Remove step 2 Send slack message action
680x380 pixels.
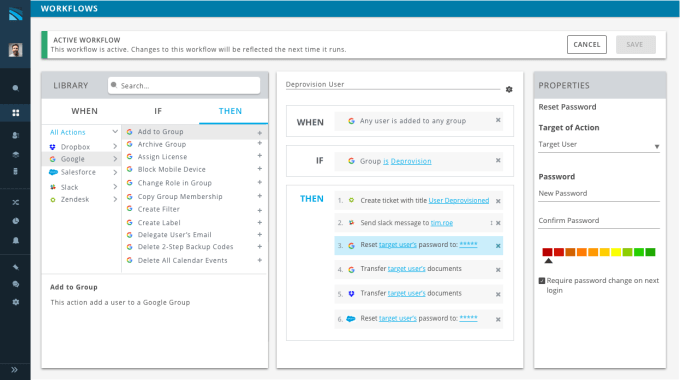pos(498,223)
